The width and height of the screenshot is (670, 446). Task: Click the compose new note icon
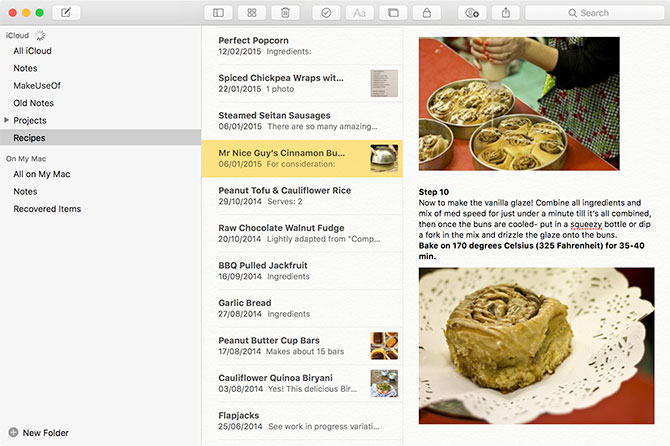(x=66, y=13)
